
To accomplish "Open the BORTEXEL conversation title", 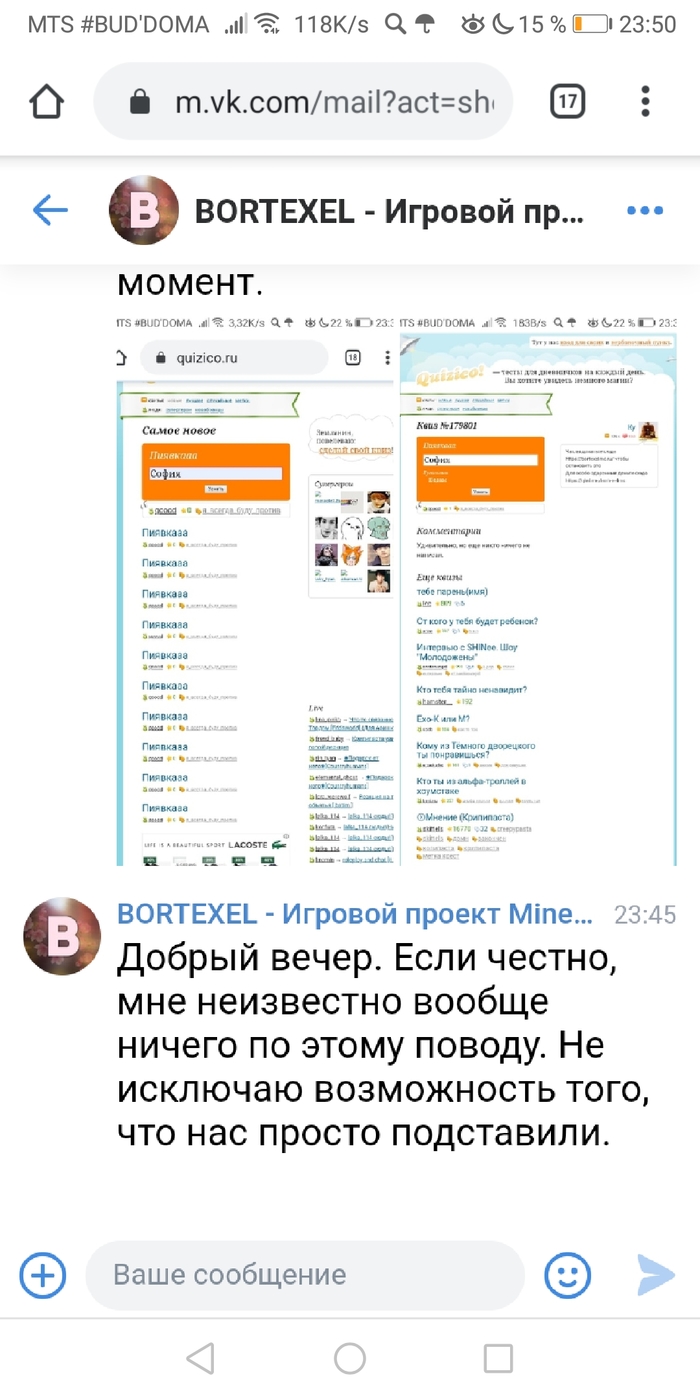I will [x=389, y=211].
